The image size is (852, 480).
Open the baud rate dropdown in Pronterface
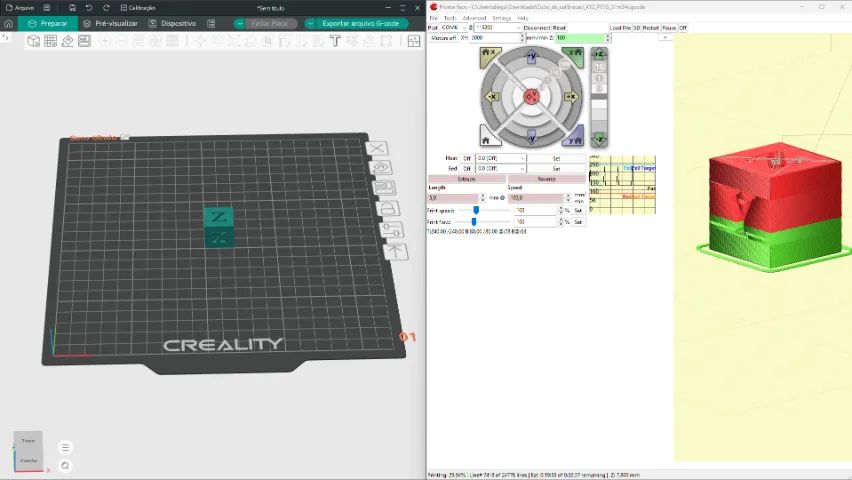(x=498, y=27)
